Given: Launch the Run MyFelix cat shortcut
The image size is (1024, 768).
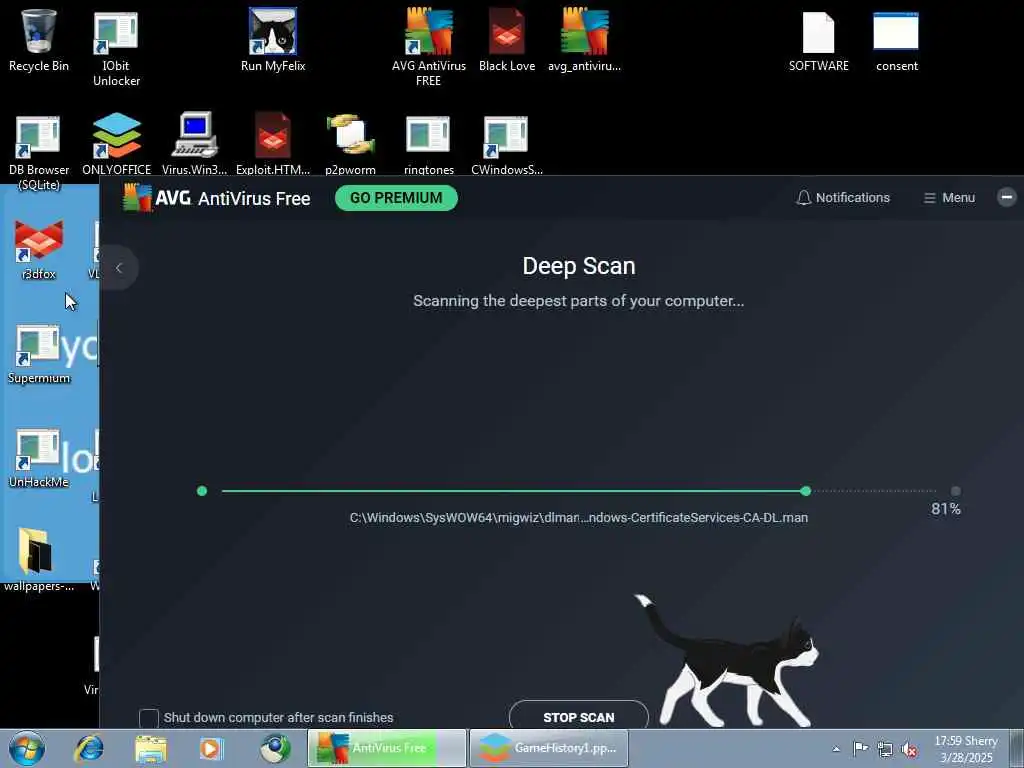Looking at the screenshot, I should pyautogui.click(x=273, y=39).
